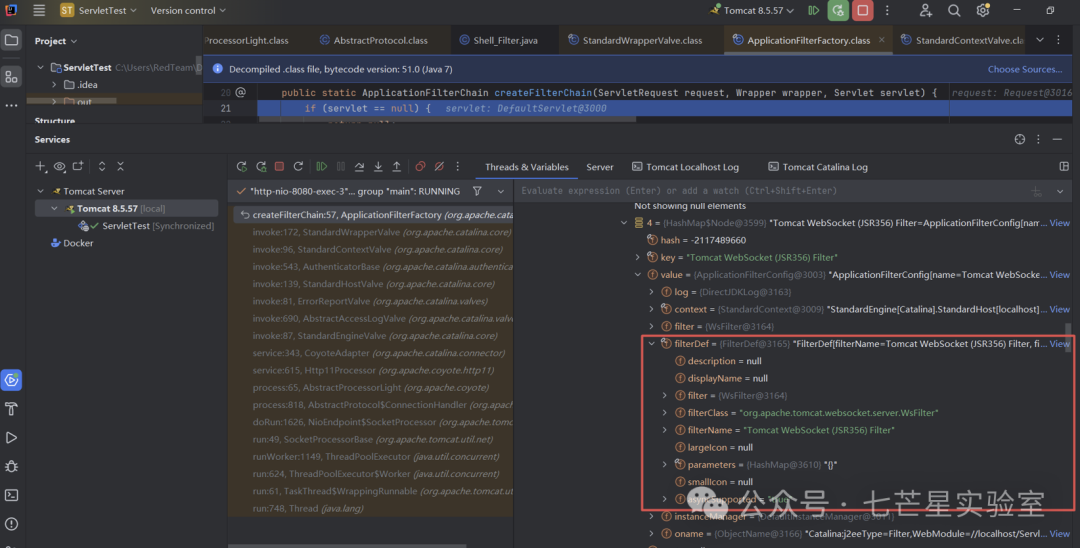The width and height of the screenshot is (1080, 548).
Task: Open hidden editor tabs list chevron
Action: click(1040, 40)
